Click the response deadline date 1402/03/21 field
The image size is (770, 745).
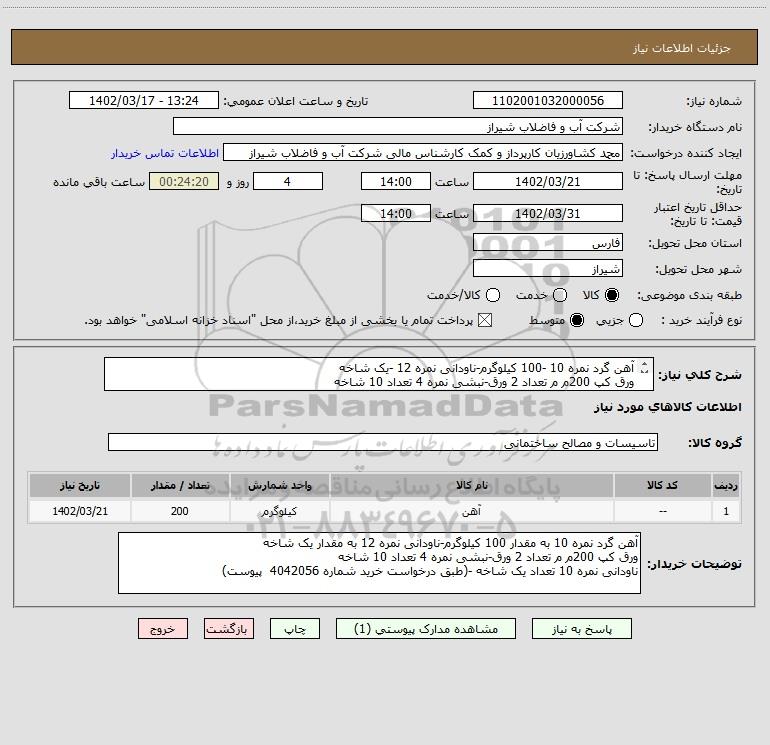coord(548,181)
